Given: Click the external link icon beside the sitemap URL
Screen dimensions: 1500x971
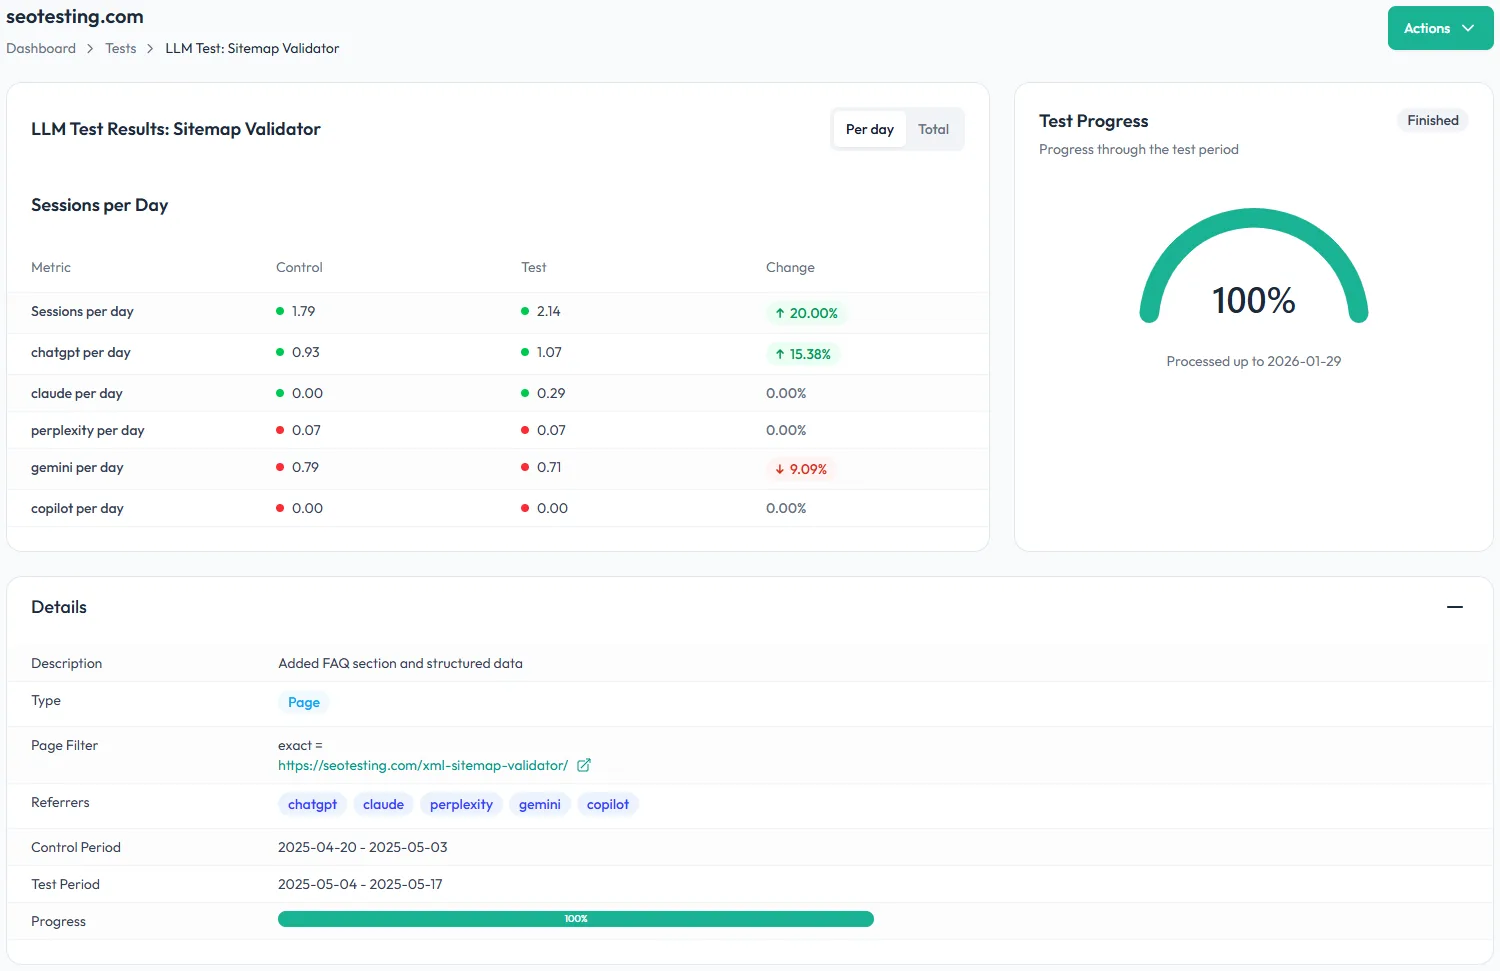Looking at the screenshot, I should point(584,765).
